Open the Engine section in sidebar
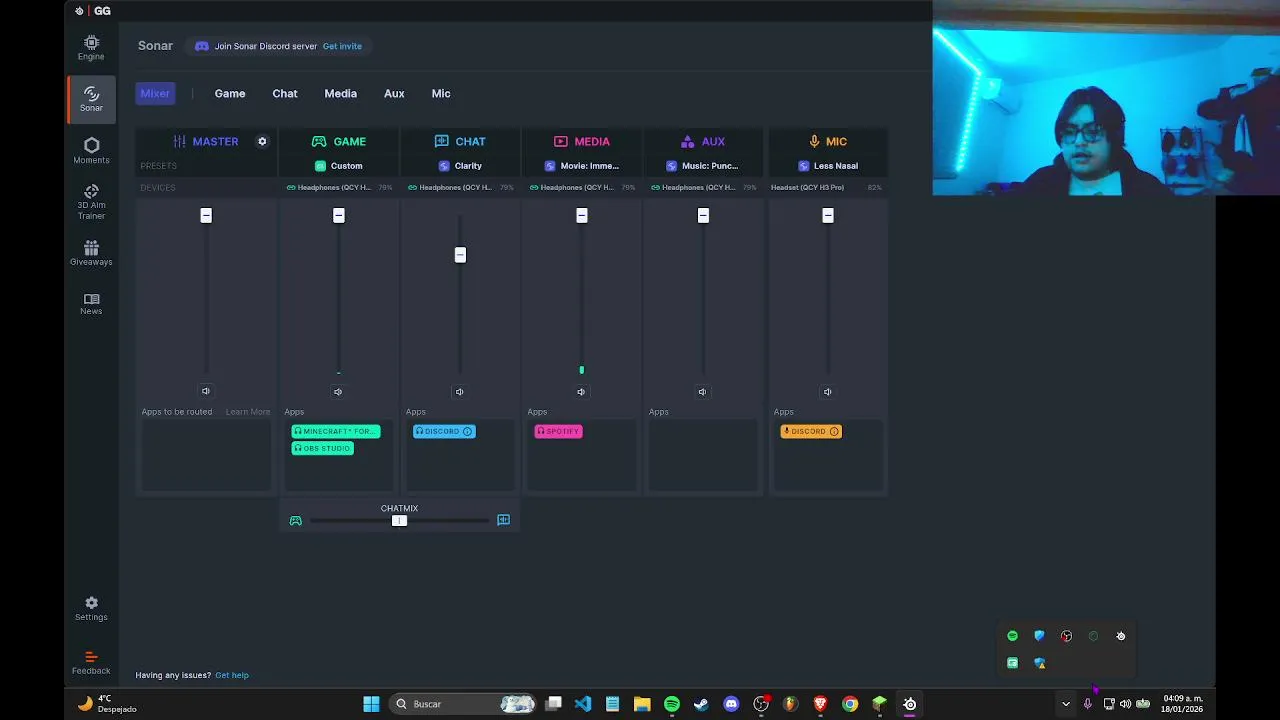 coord(91,47)
